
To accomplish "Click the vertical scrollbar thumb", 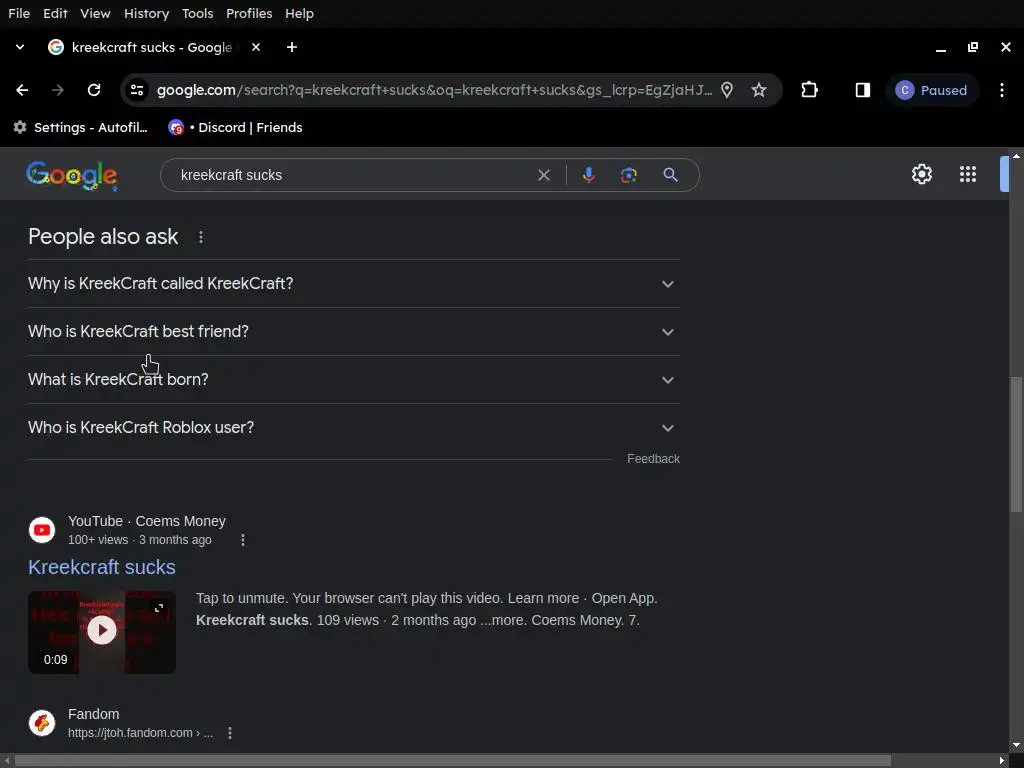I will [1016, 444].
